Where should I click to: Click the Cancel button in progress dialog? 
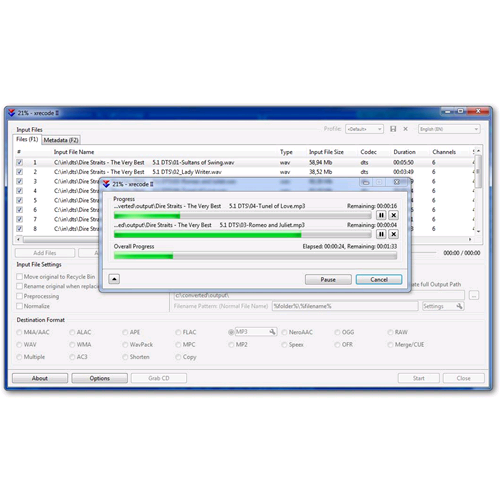pyautogui.click(x=379, y=279)
